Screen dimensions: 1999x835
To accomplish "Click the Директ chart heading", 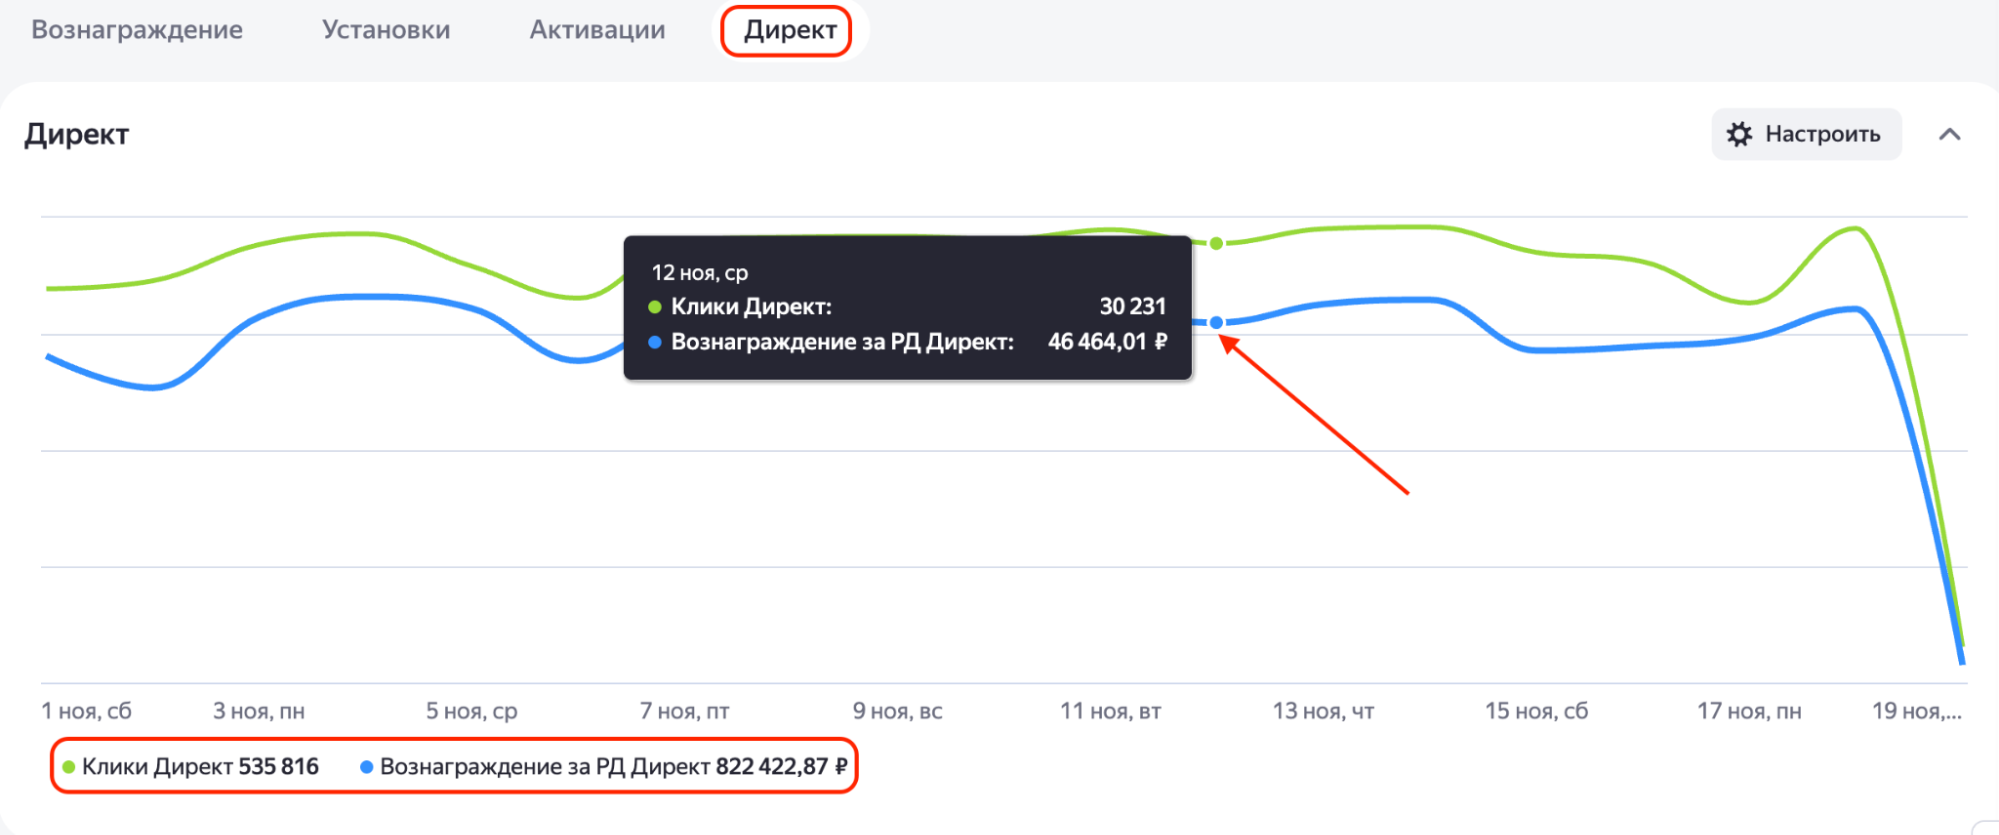I will point(77,134).
